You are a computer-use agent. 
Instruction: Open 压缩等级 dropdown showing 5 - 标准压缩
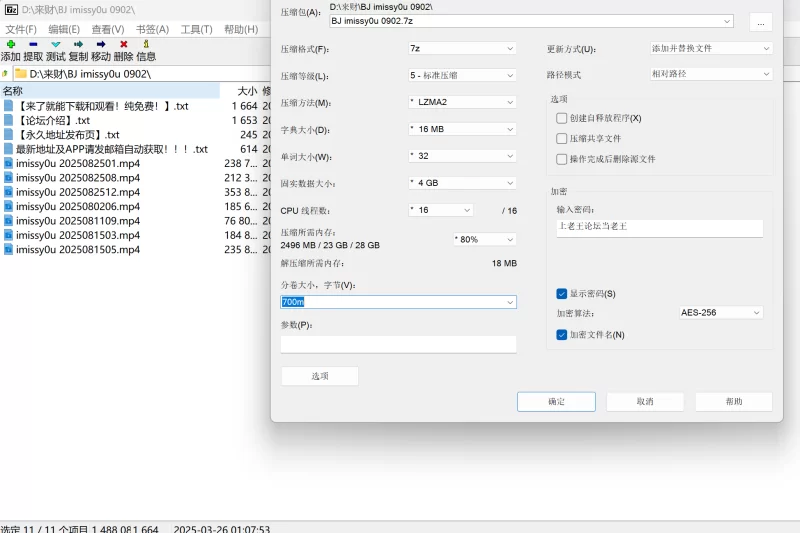pyautogui.click(x=462, y=75)
